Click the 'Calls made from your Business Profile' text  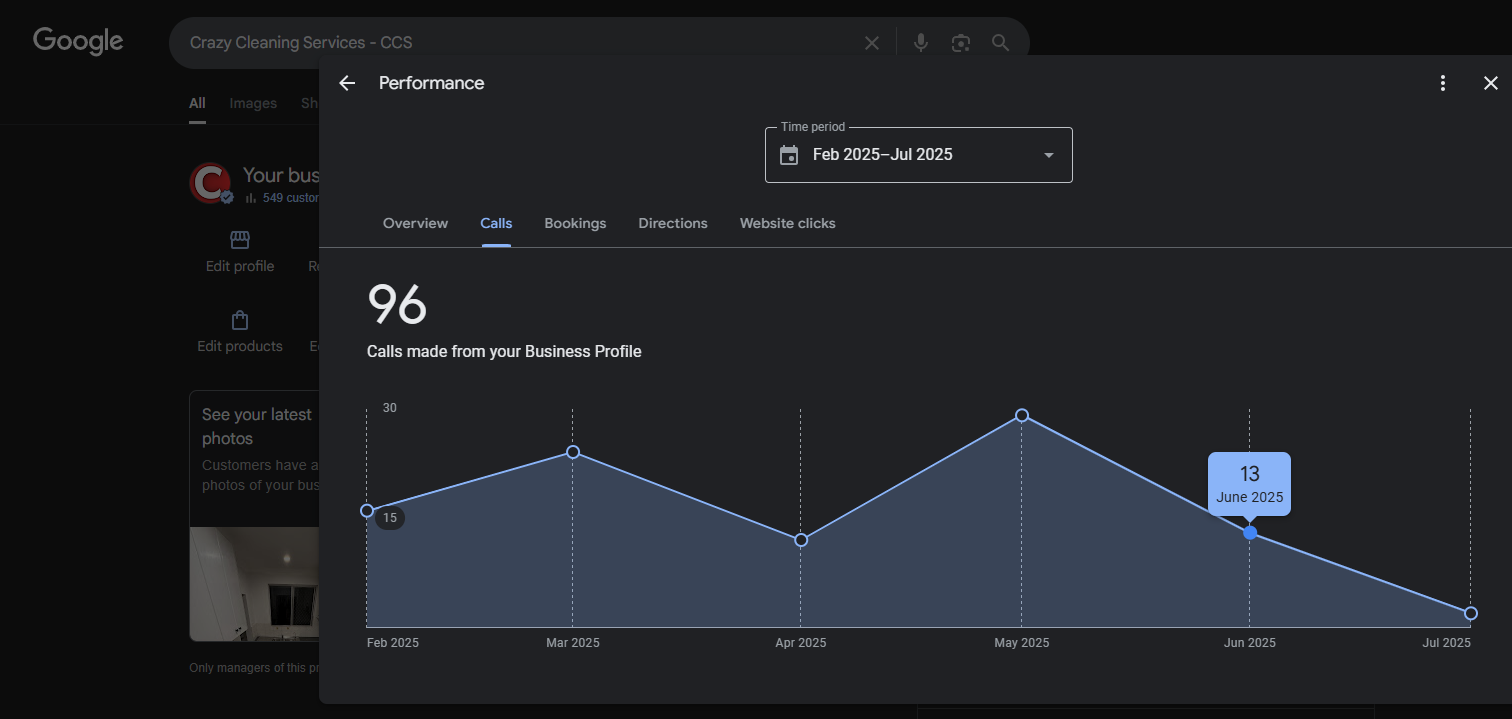point(504,352)
